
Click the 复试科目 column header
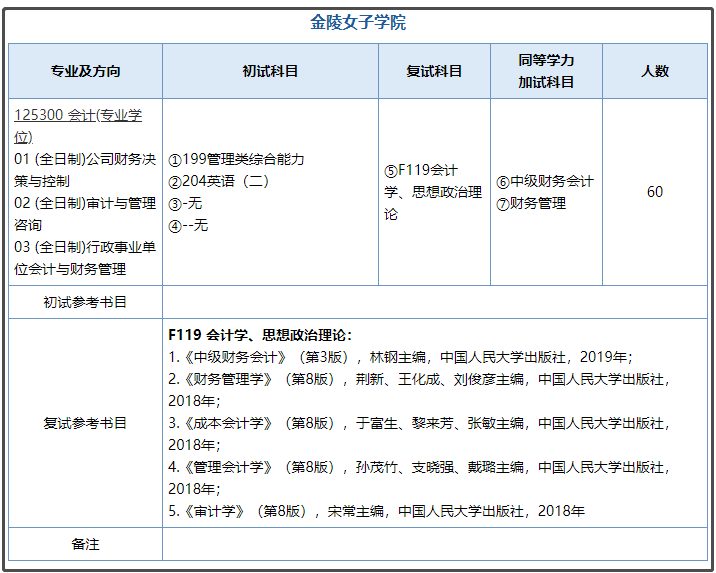(434, 71)
